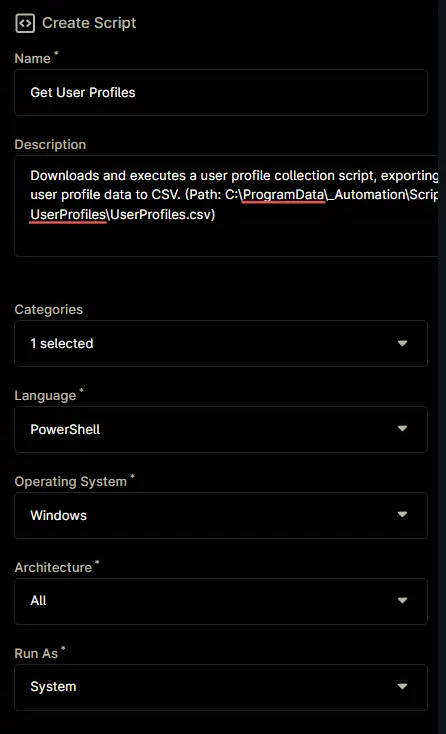
Task: Click the Architecture field caret arrow
Action: [x=402, y=601]
